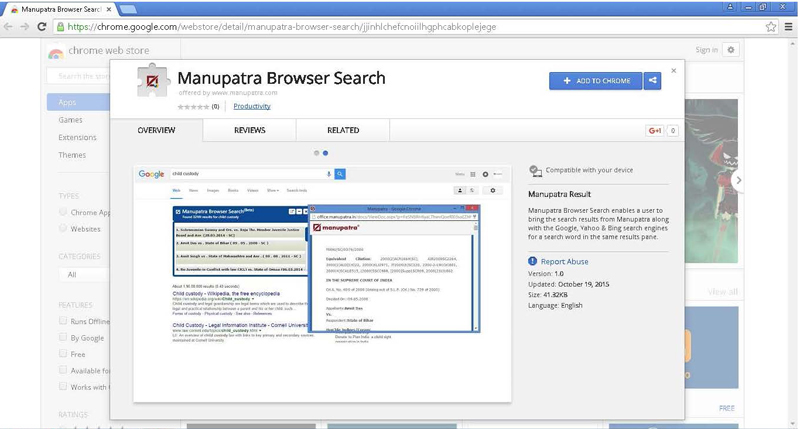Select Apps in the sidebar
The height and width of the screenshot is (429, 800).
[78, 102]
